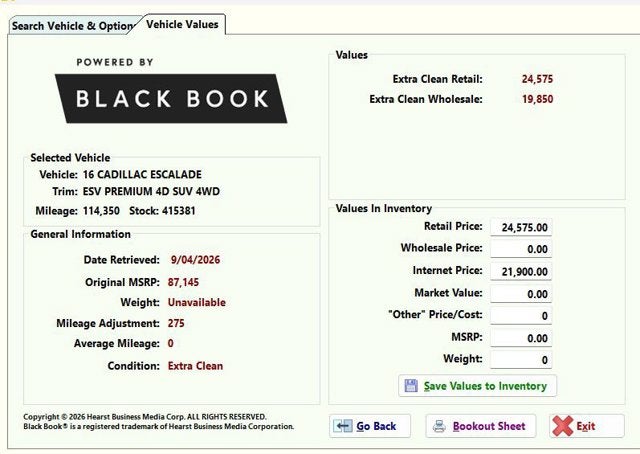This screenshot has width=640, height=454.
Task: Click the mileage value 114,350
Action: tap(101, 211)
